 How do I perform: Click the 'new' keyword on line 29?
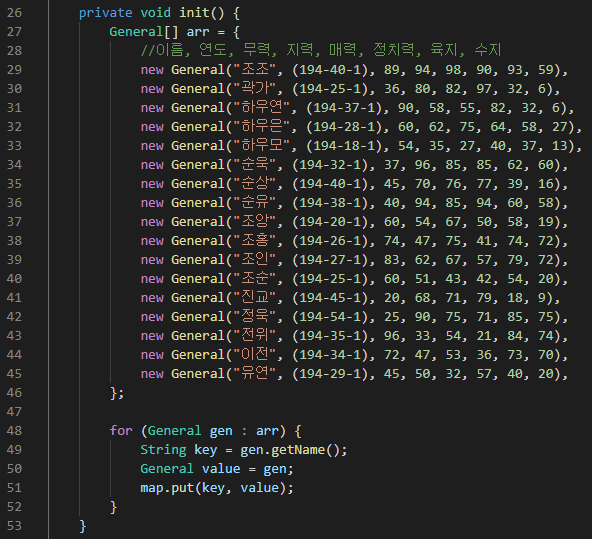[152, 71]
